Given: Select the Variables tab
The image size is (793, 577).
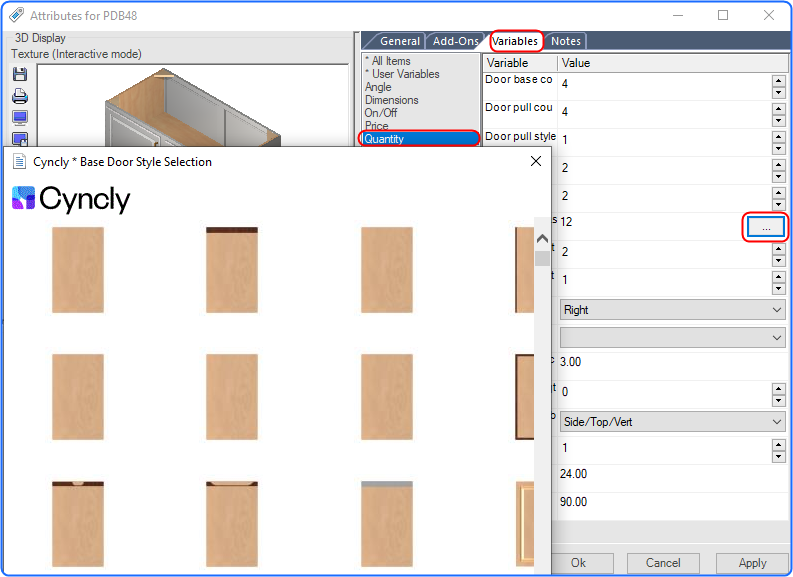Looking at the screenshot, I should tap(515, 41).
